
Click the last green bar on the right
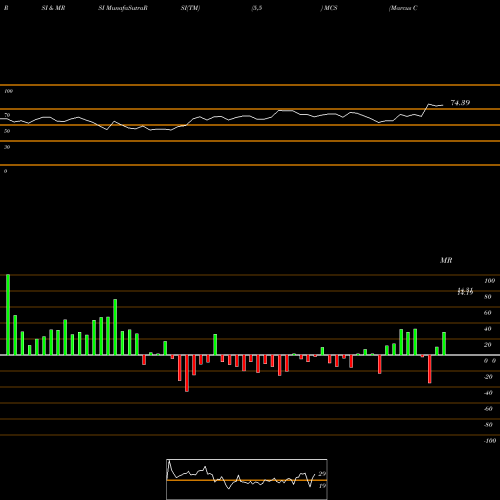pos(444,344)
